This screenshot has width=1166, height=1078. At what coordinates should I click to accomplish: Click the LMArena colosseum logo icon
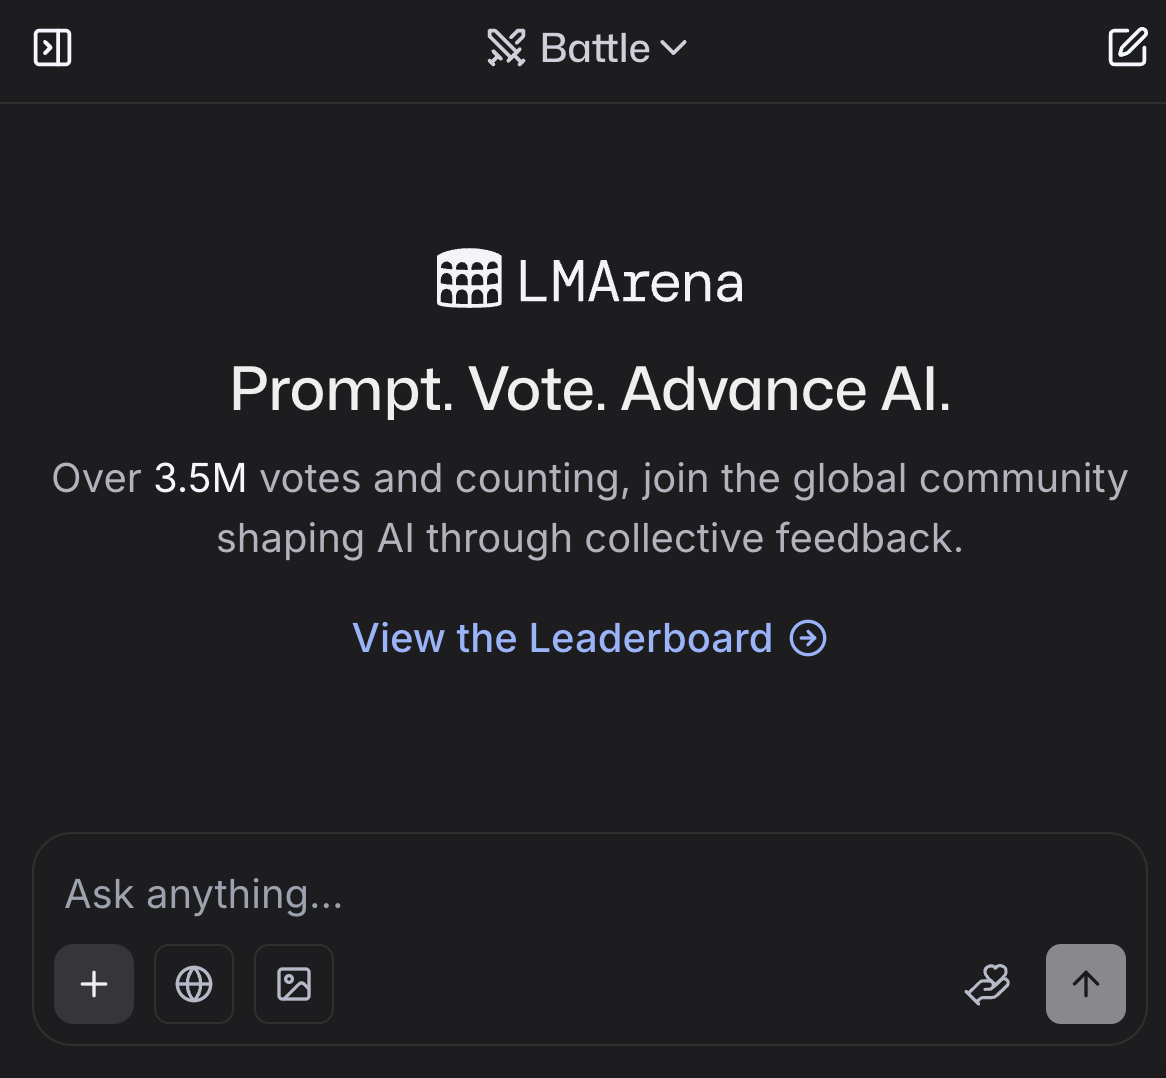469,279
